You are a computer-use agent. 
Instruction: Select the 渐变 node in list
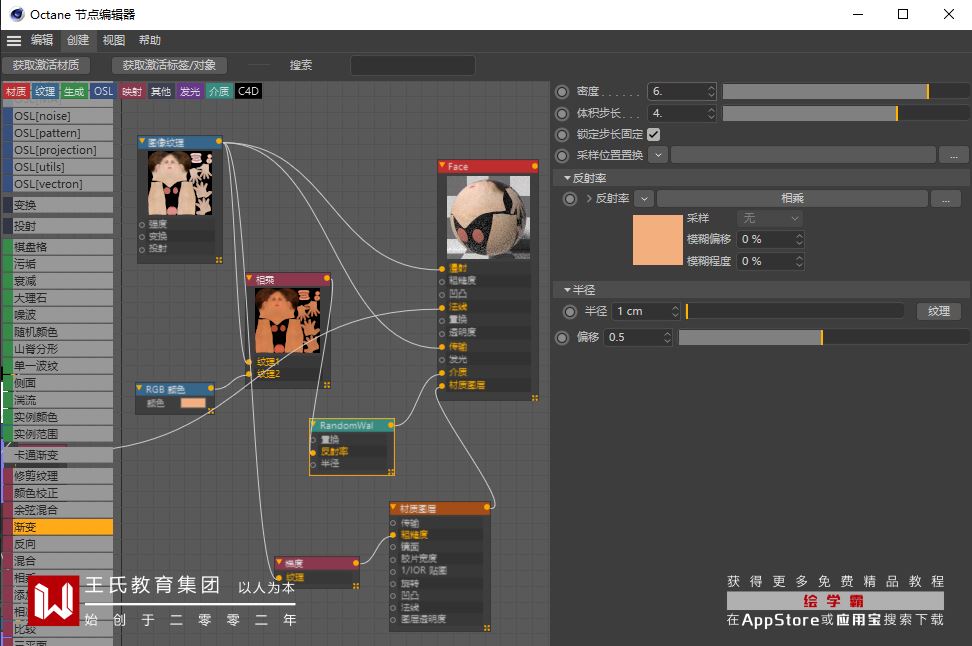(x=59, y=527)
